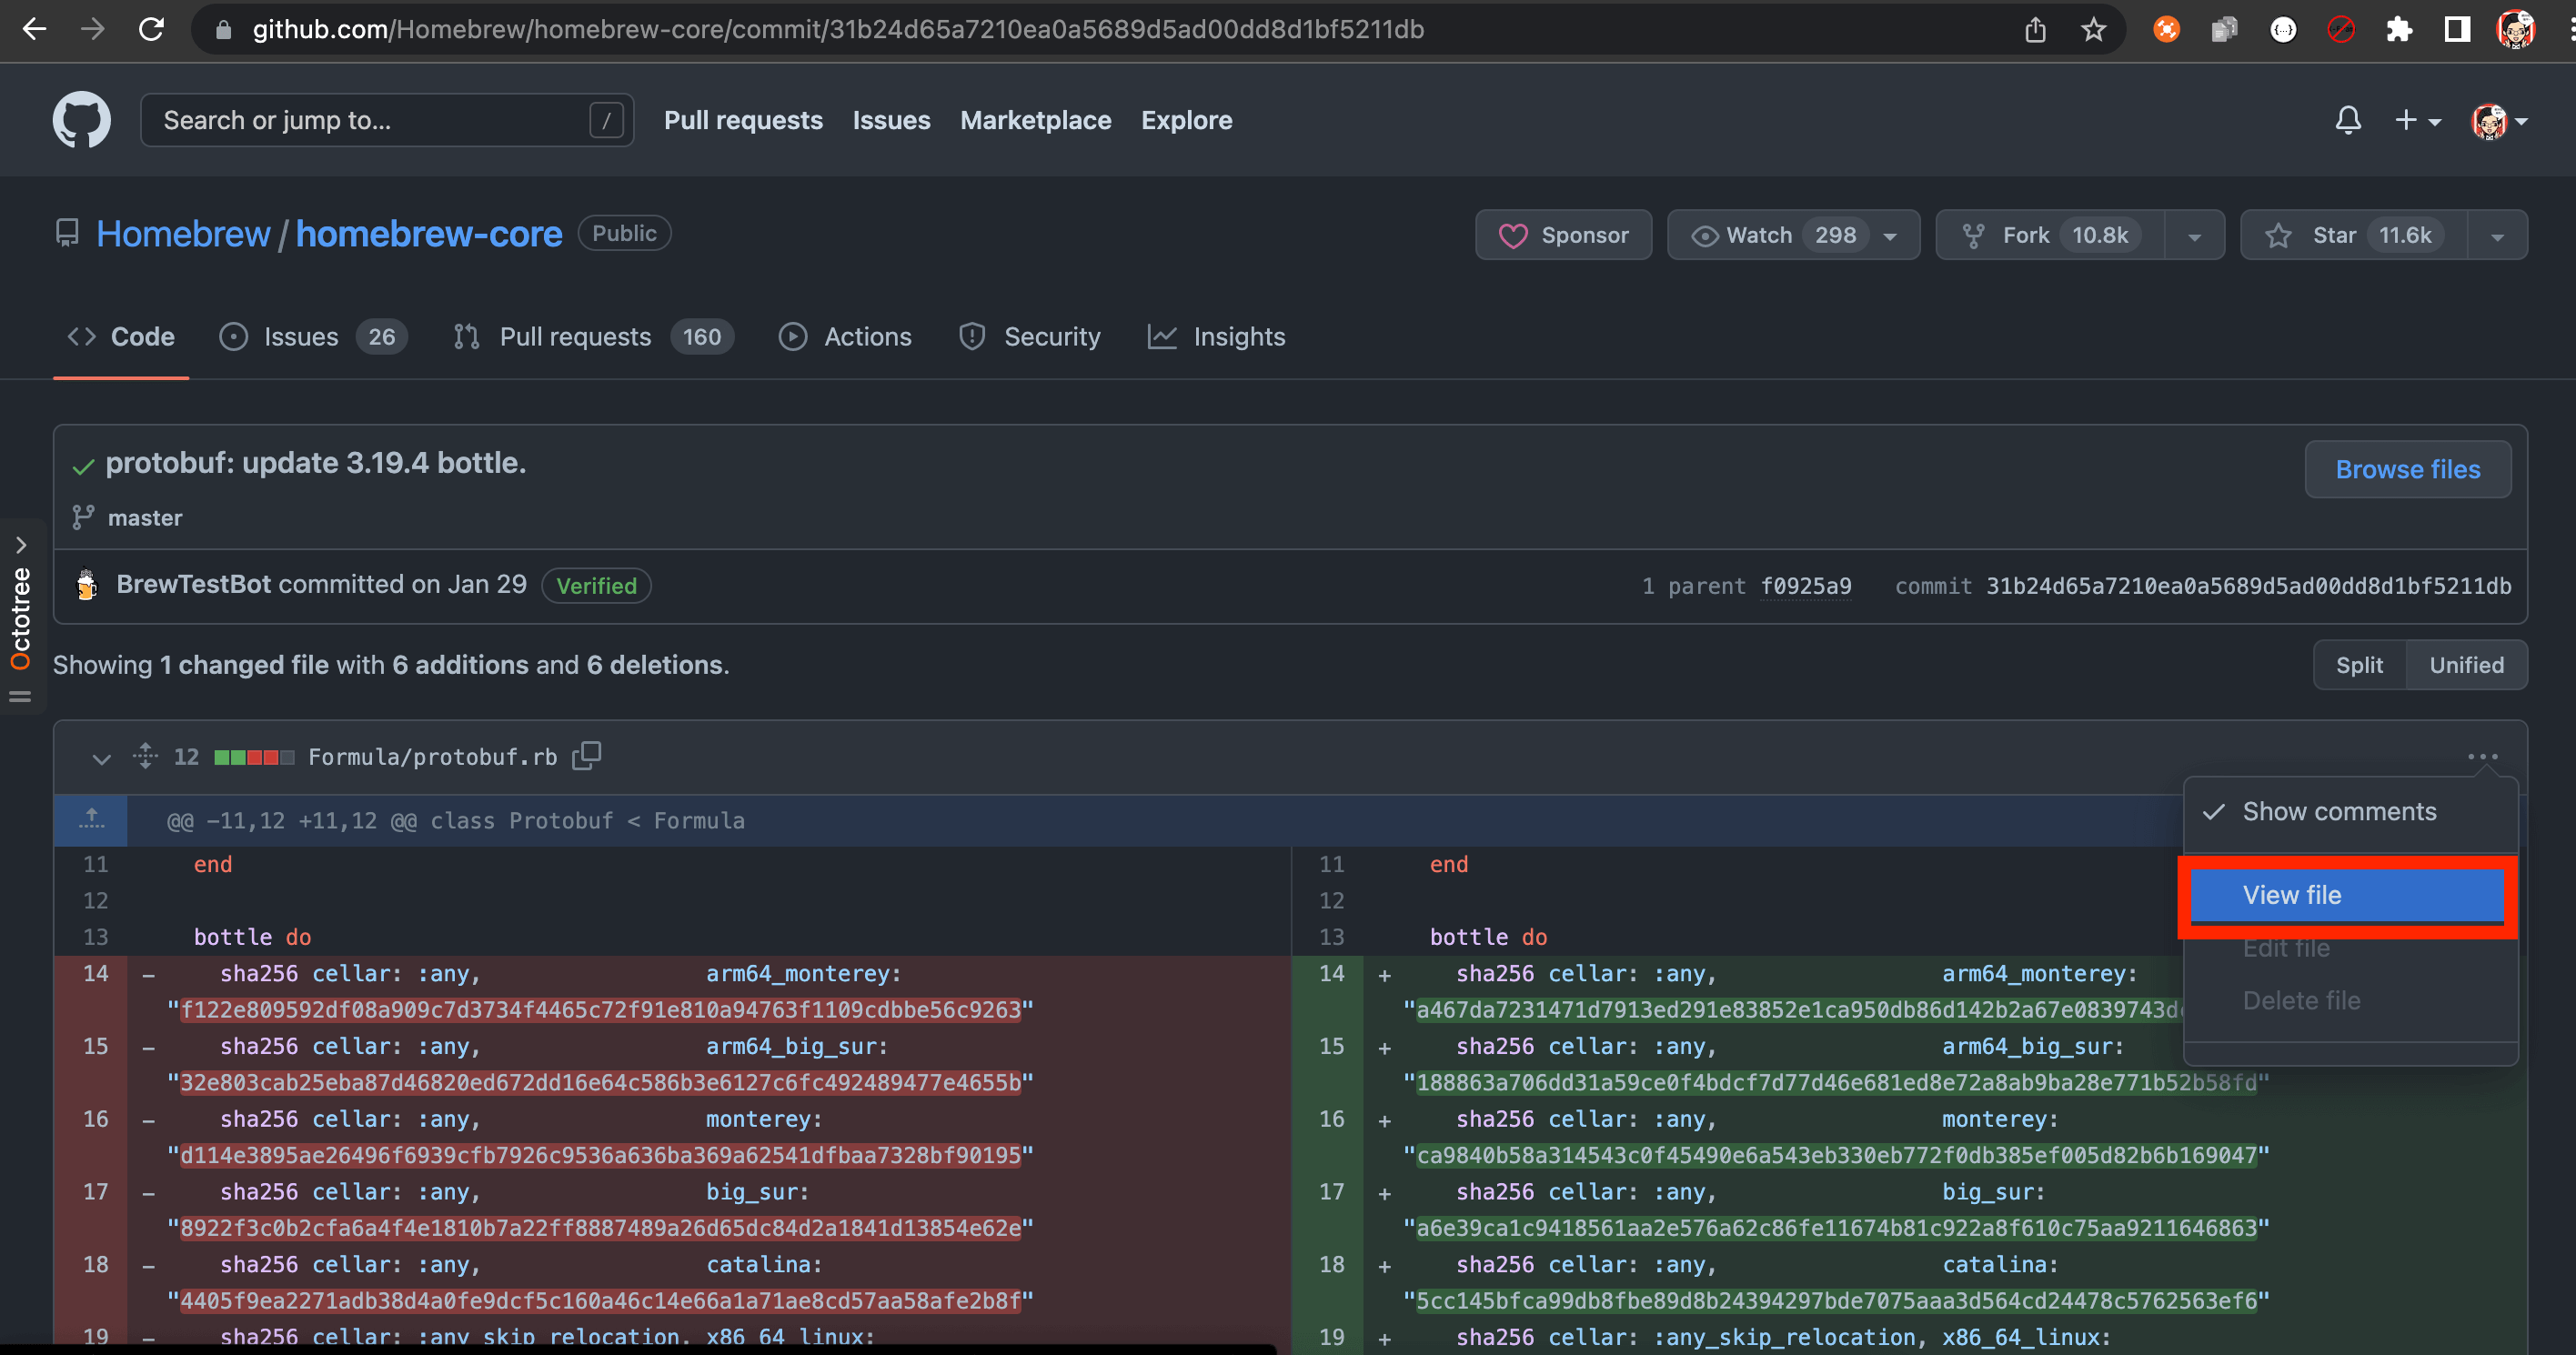Open Pull requests in top navigation
The image size is (2576, 1355).
tap(743, 120)
